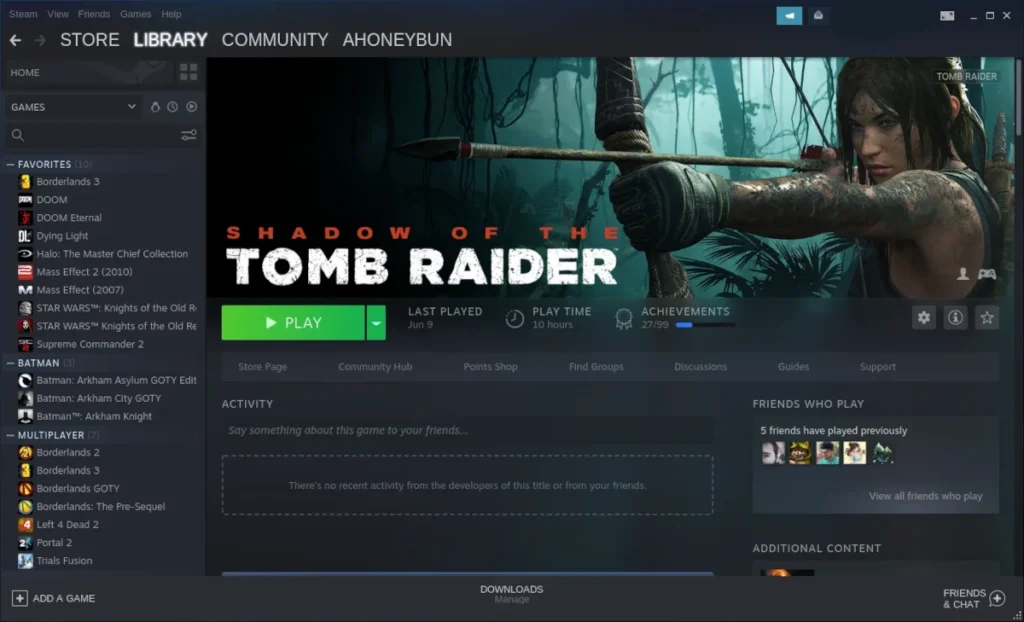Click the library search magnifier icon
The height and width of the screenshot is (622, 1024).
click(x=18, y=135)
